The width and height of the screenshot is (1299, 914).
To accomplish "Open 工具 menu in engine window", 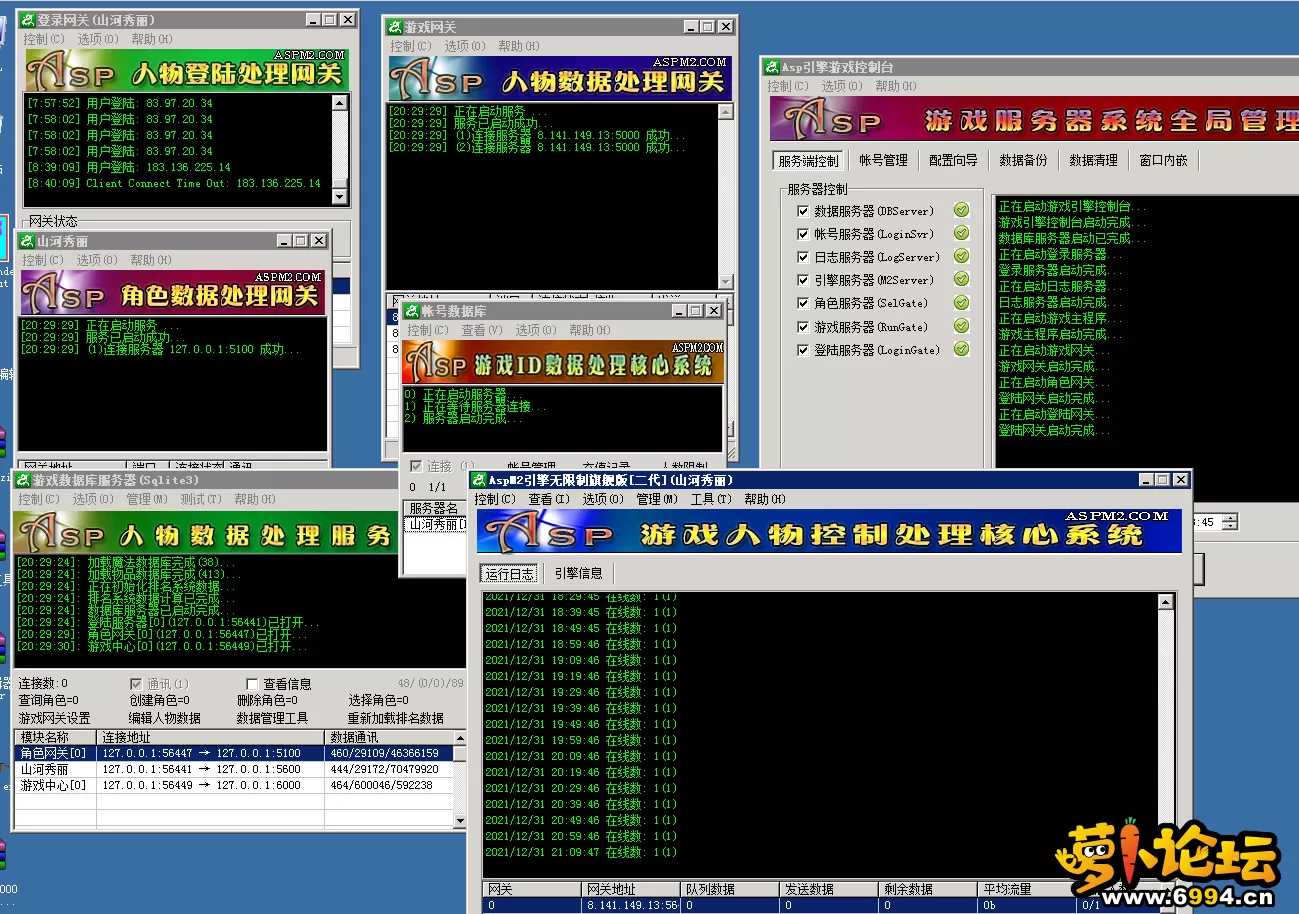I will point(710,499).
